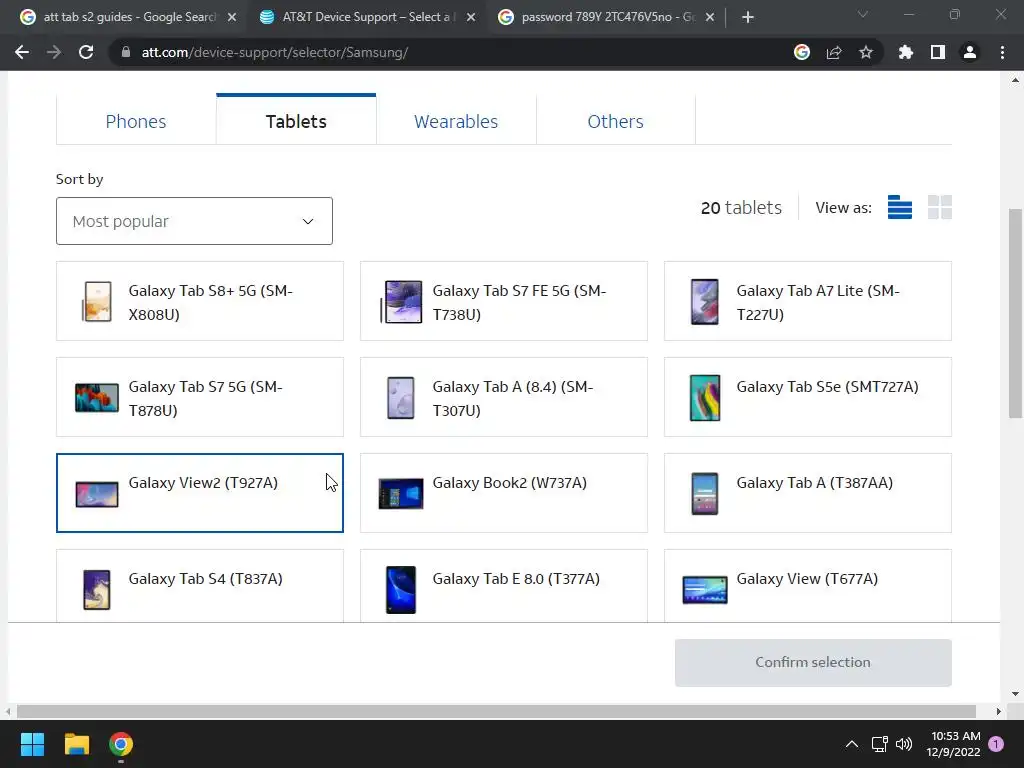Screen dimensions: 1024x768
Task: Click the 20 tablets count text
Action: [x=741, y=208]
